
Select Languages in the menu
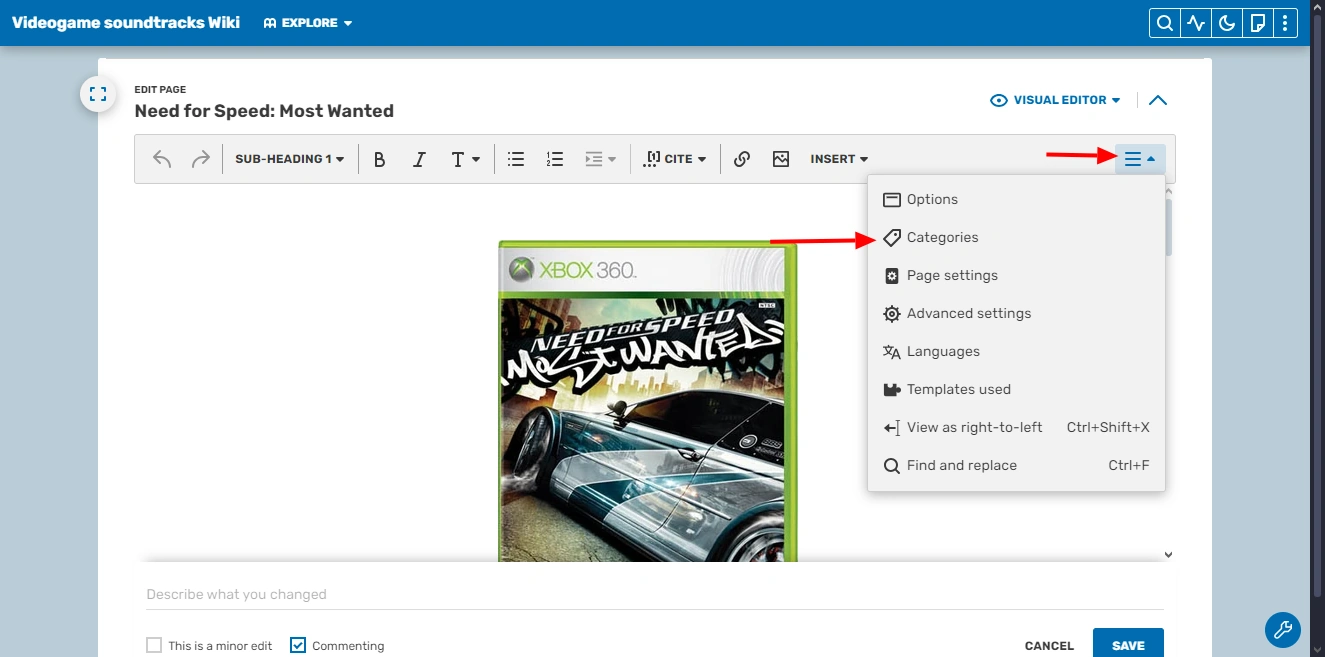(1016, 351)
